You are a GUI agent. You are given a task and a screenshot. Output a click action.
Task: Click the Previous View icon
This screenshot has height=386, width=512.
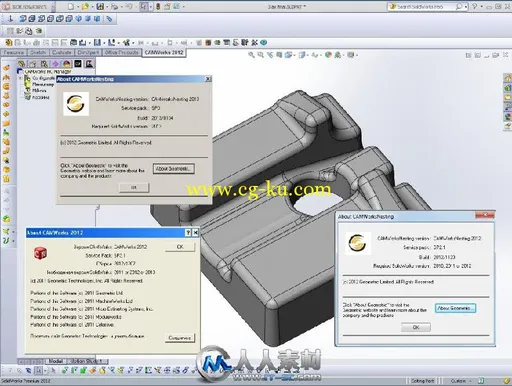pos(270,55)
